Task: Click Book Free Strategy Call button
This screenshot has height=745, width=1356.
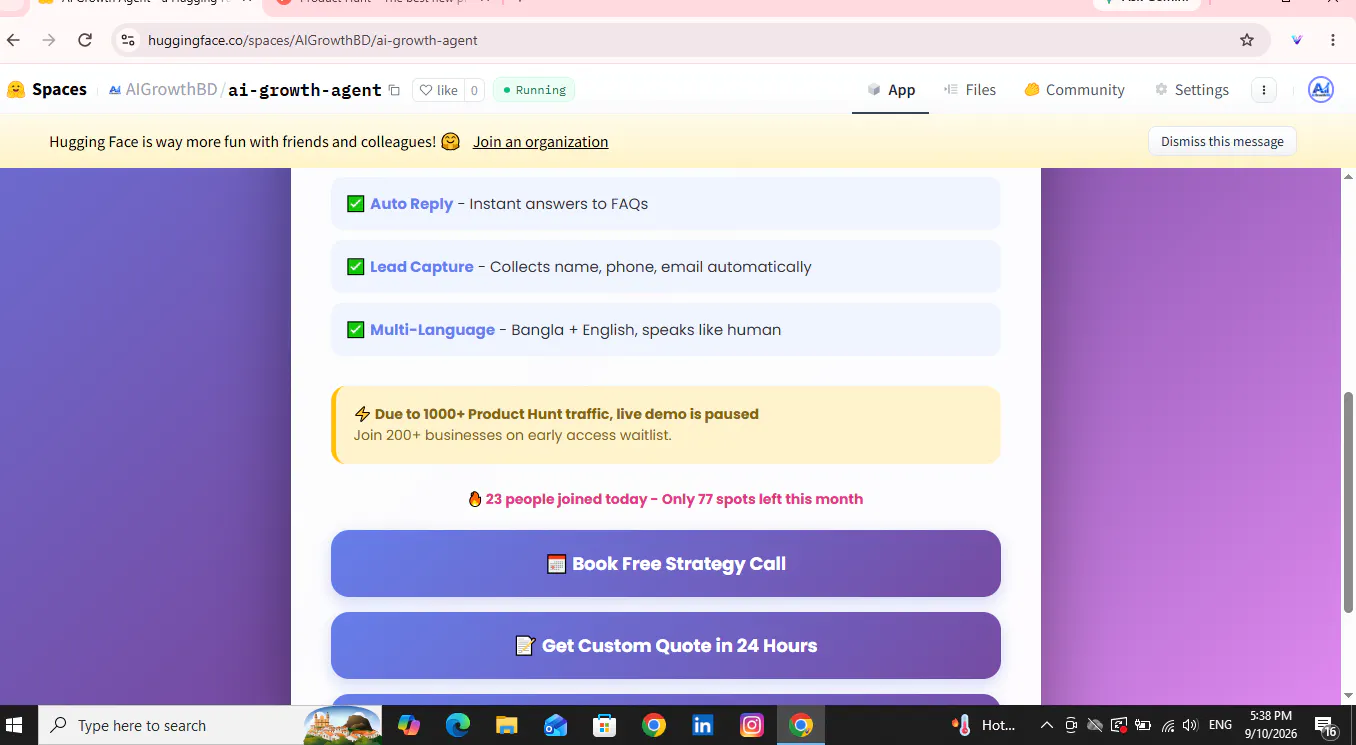Action: [x=666, y=564]
